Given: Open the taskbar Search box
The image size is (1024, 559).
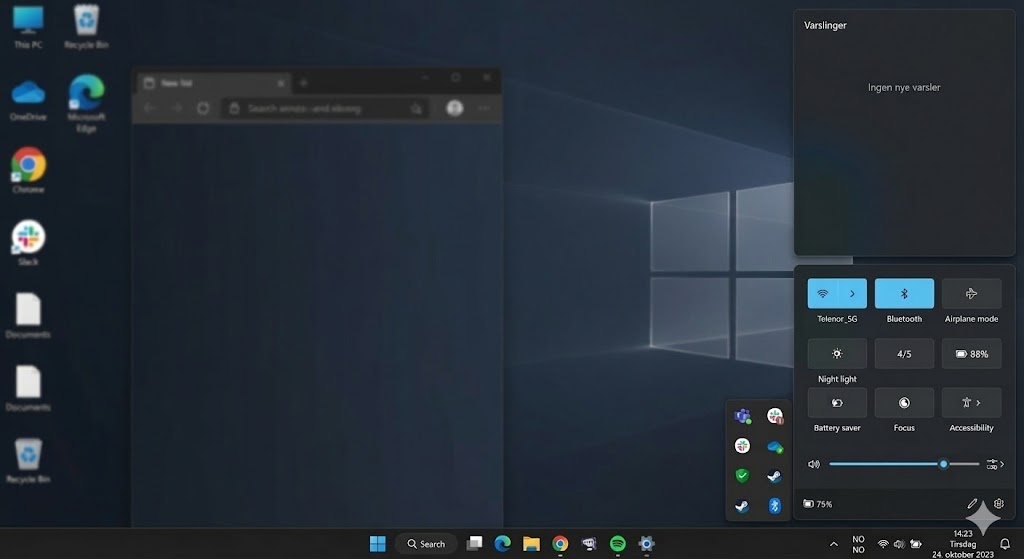Looking at the screenshot, I should tap(426, 544).
